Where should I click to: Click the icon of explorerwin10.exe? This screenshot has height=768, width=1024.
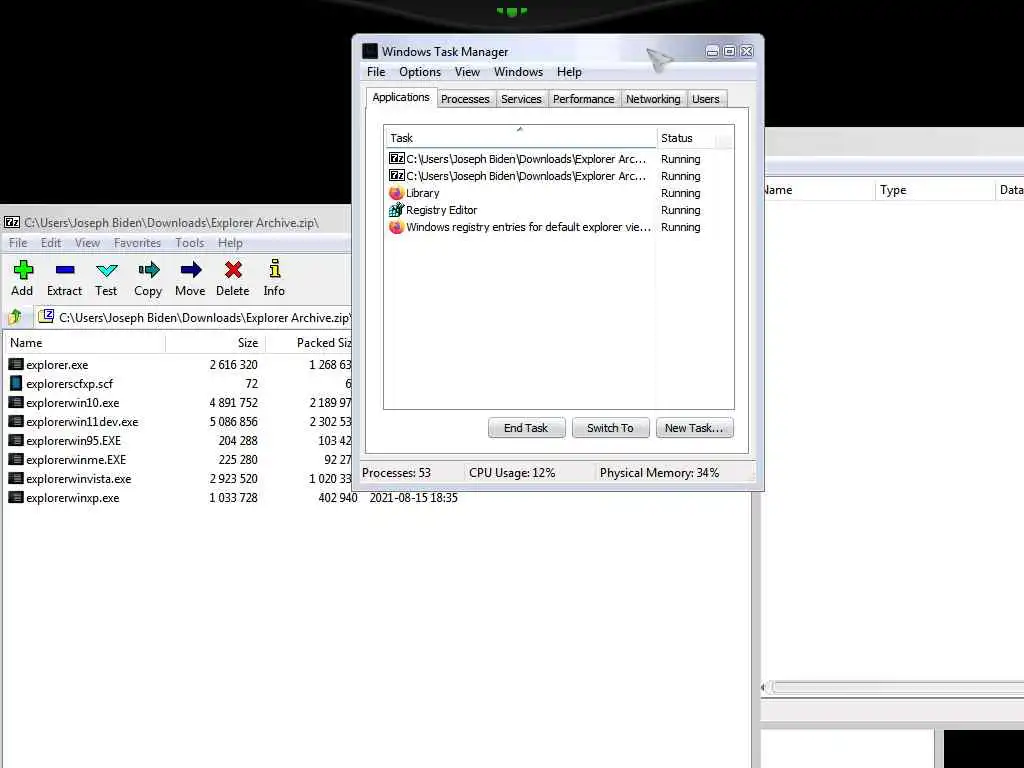click(16, 402)
